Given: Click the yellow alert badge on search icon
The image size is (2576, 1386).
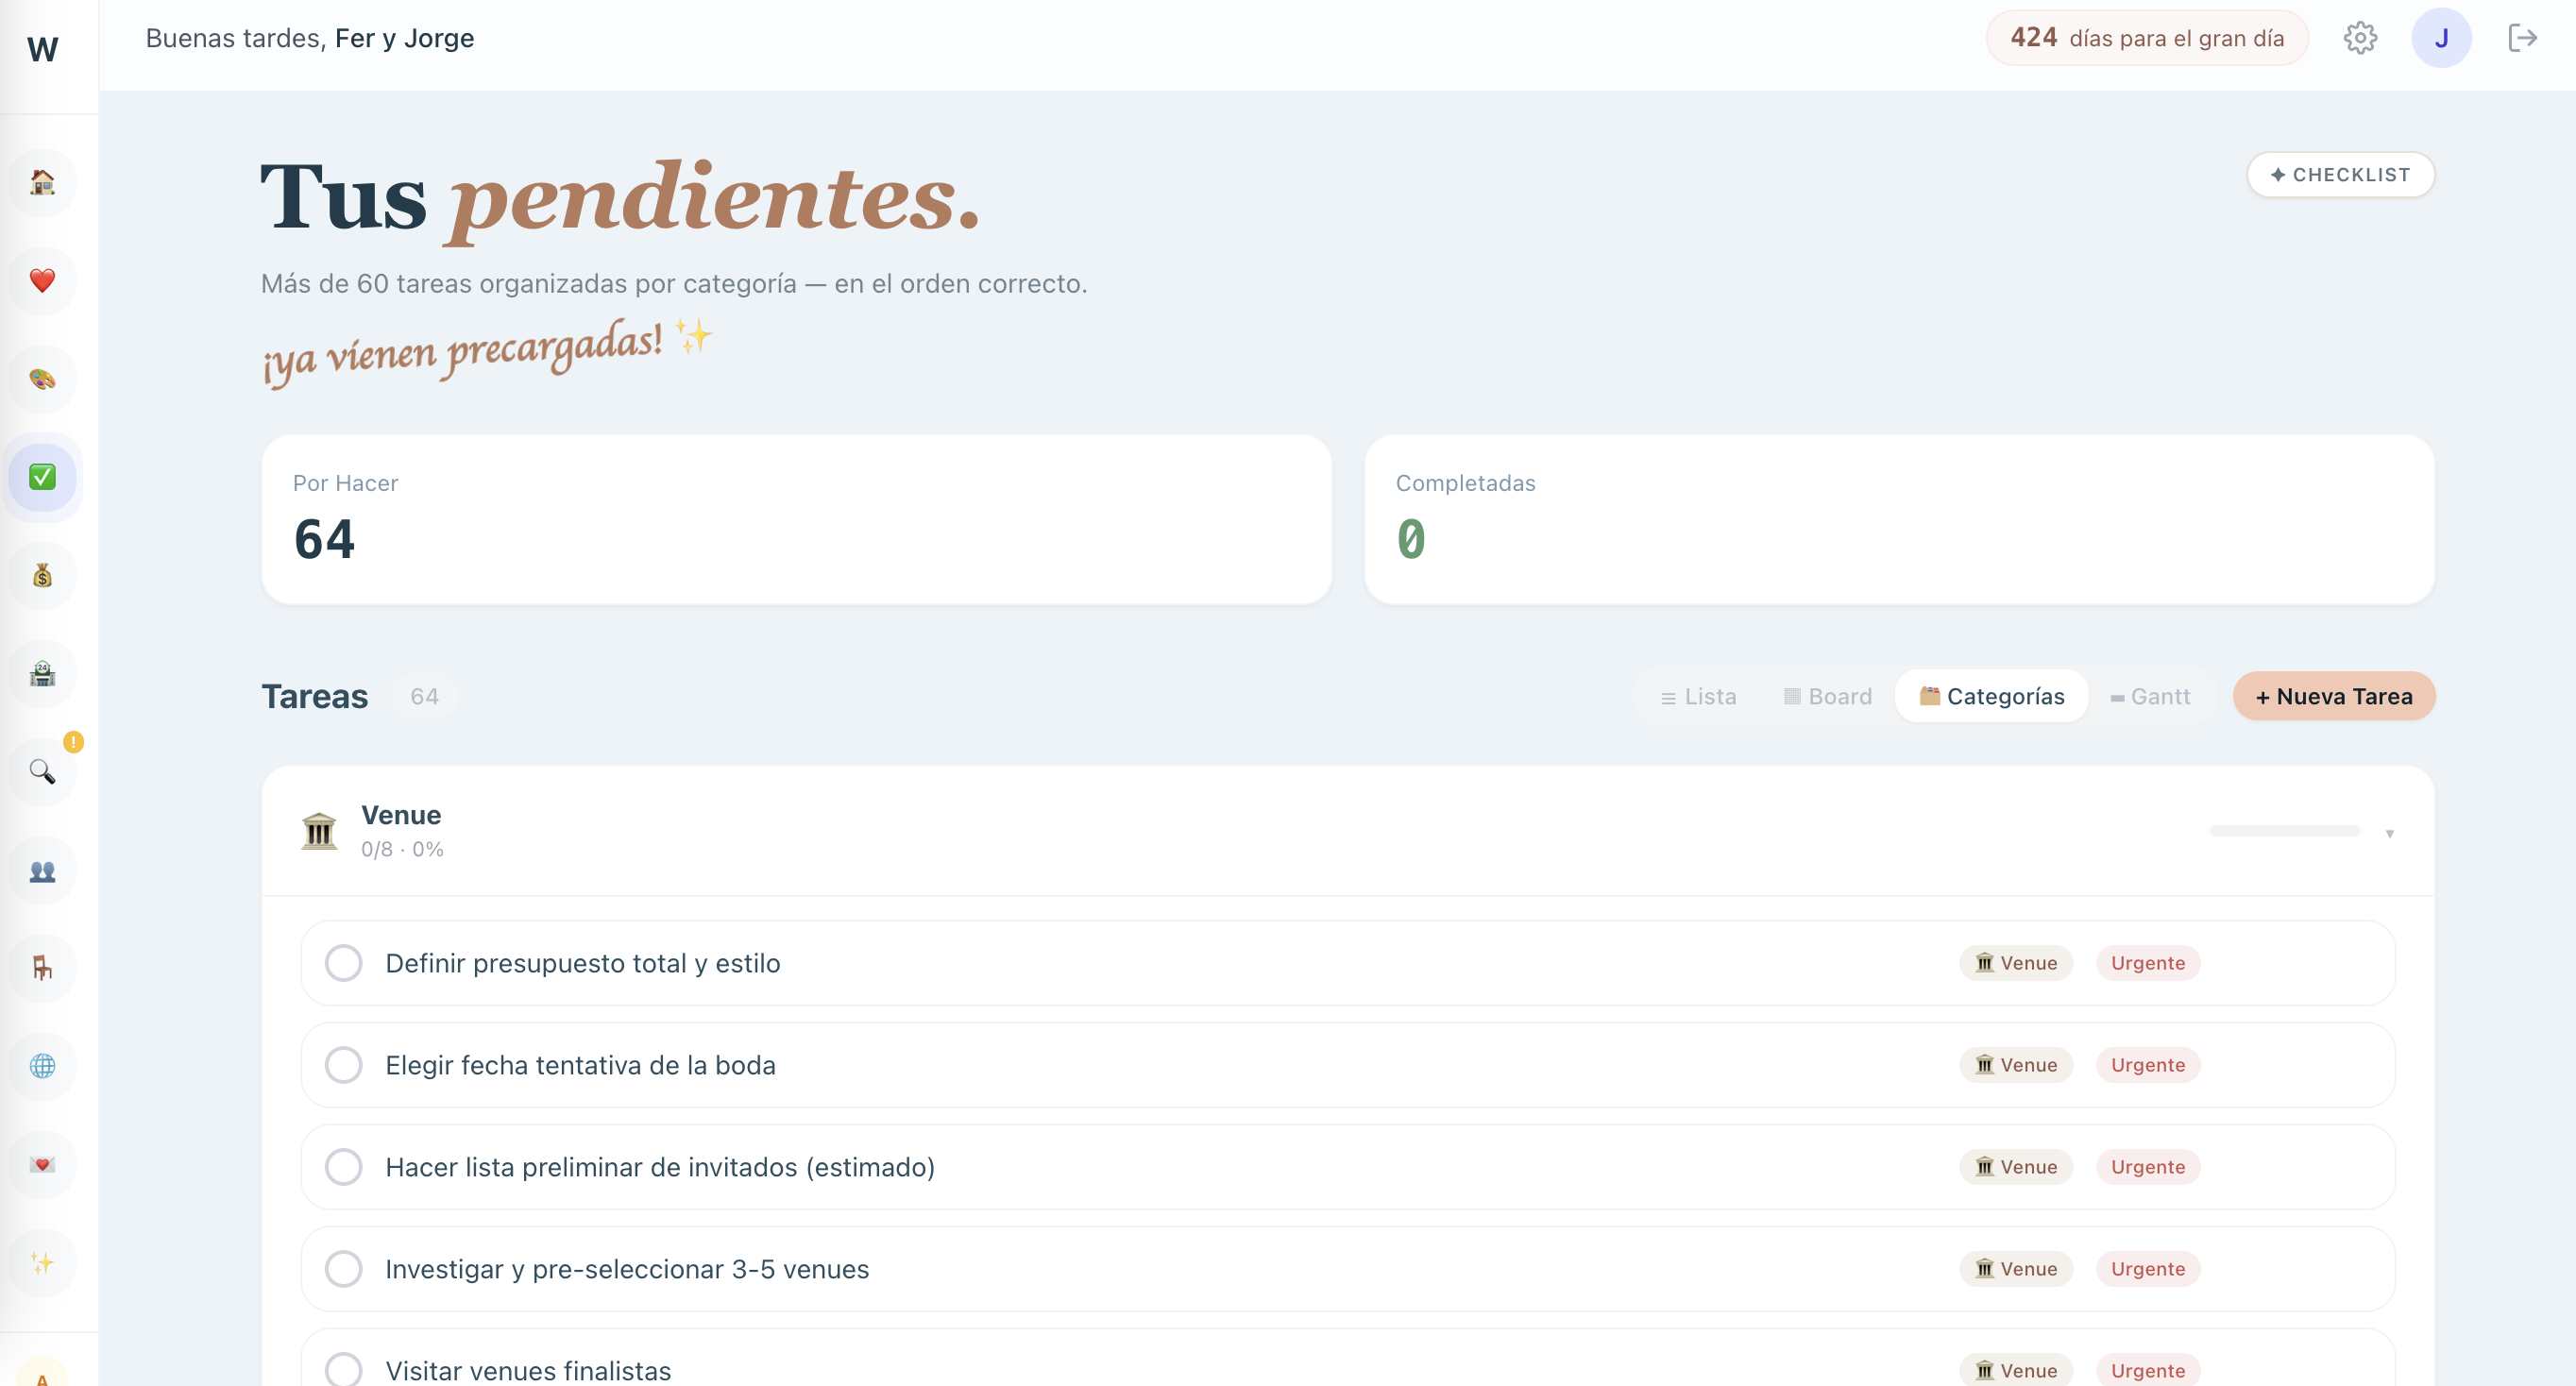Looking at the screenshot, I should click(x=73, y=742).
